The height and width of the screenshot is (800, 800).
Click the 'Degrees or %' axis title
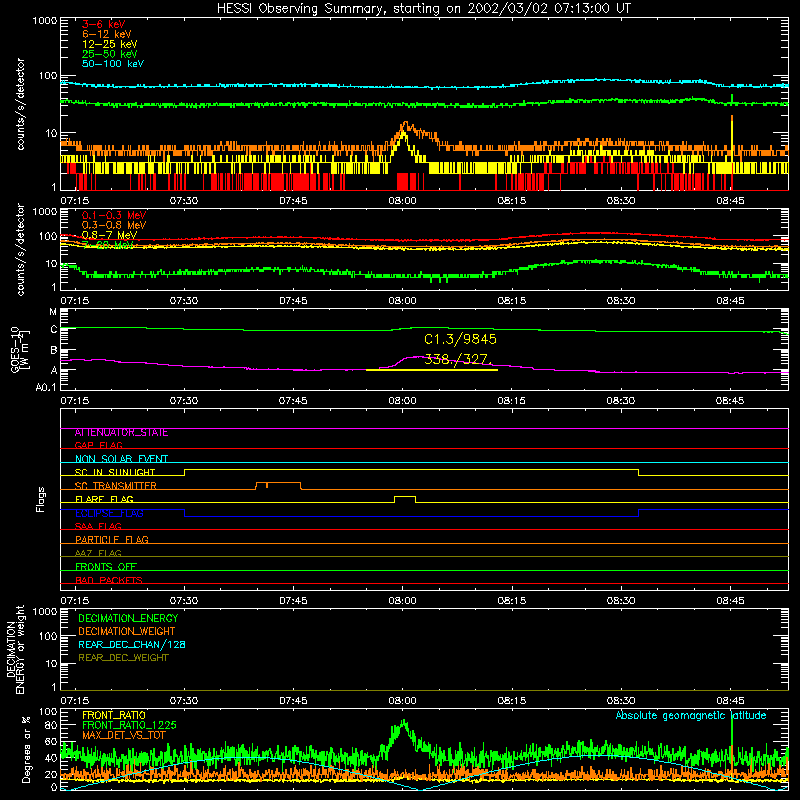(27, 749)
